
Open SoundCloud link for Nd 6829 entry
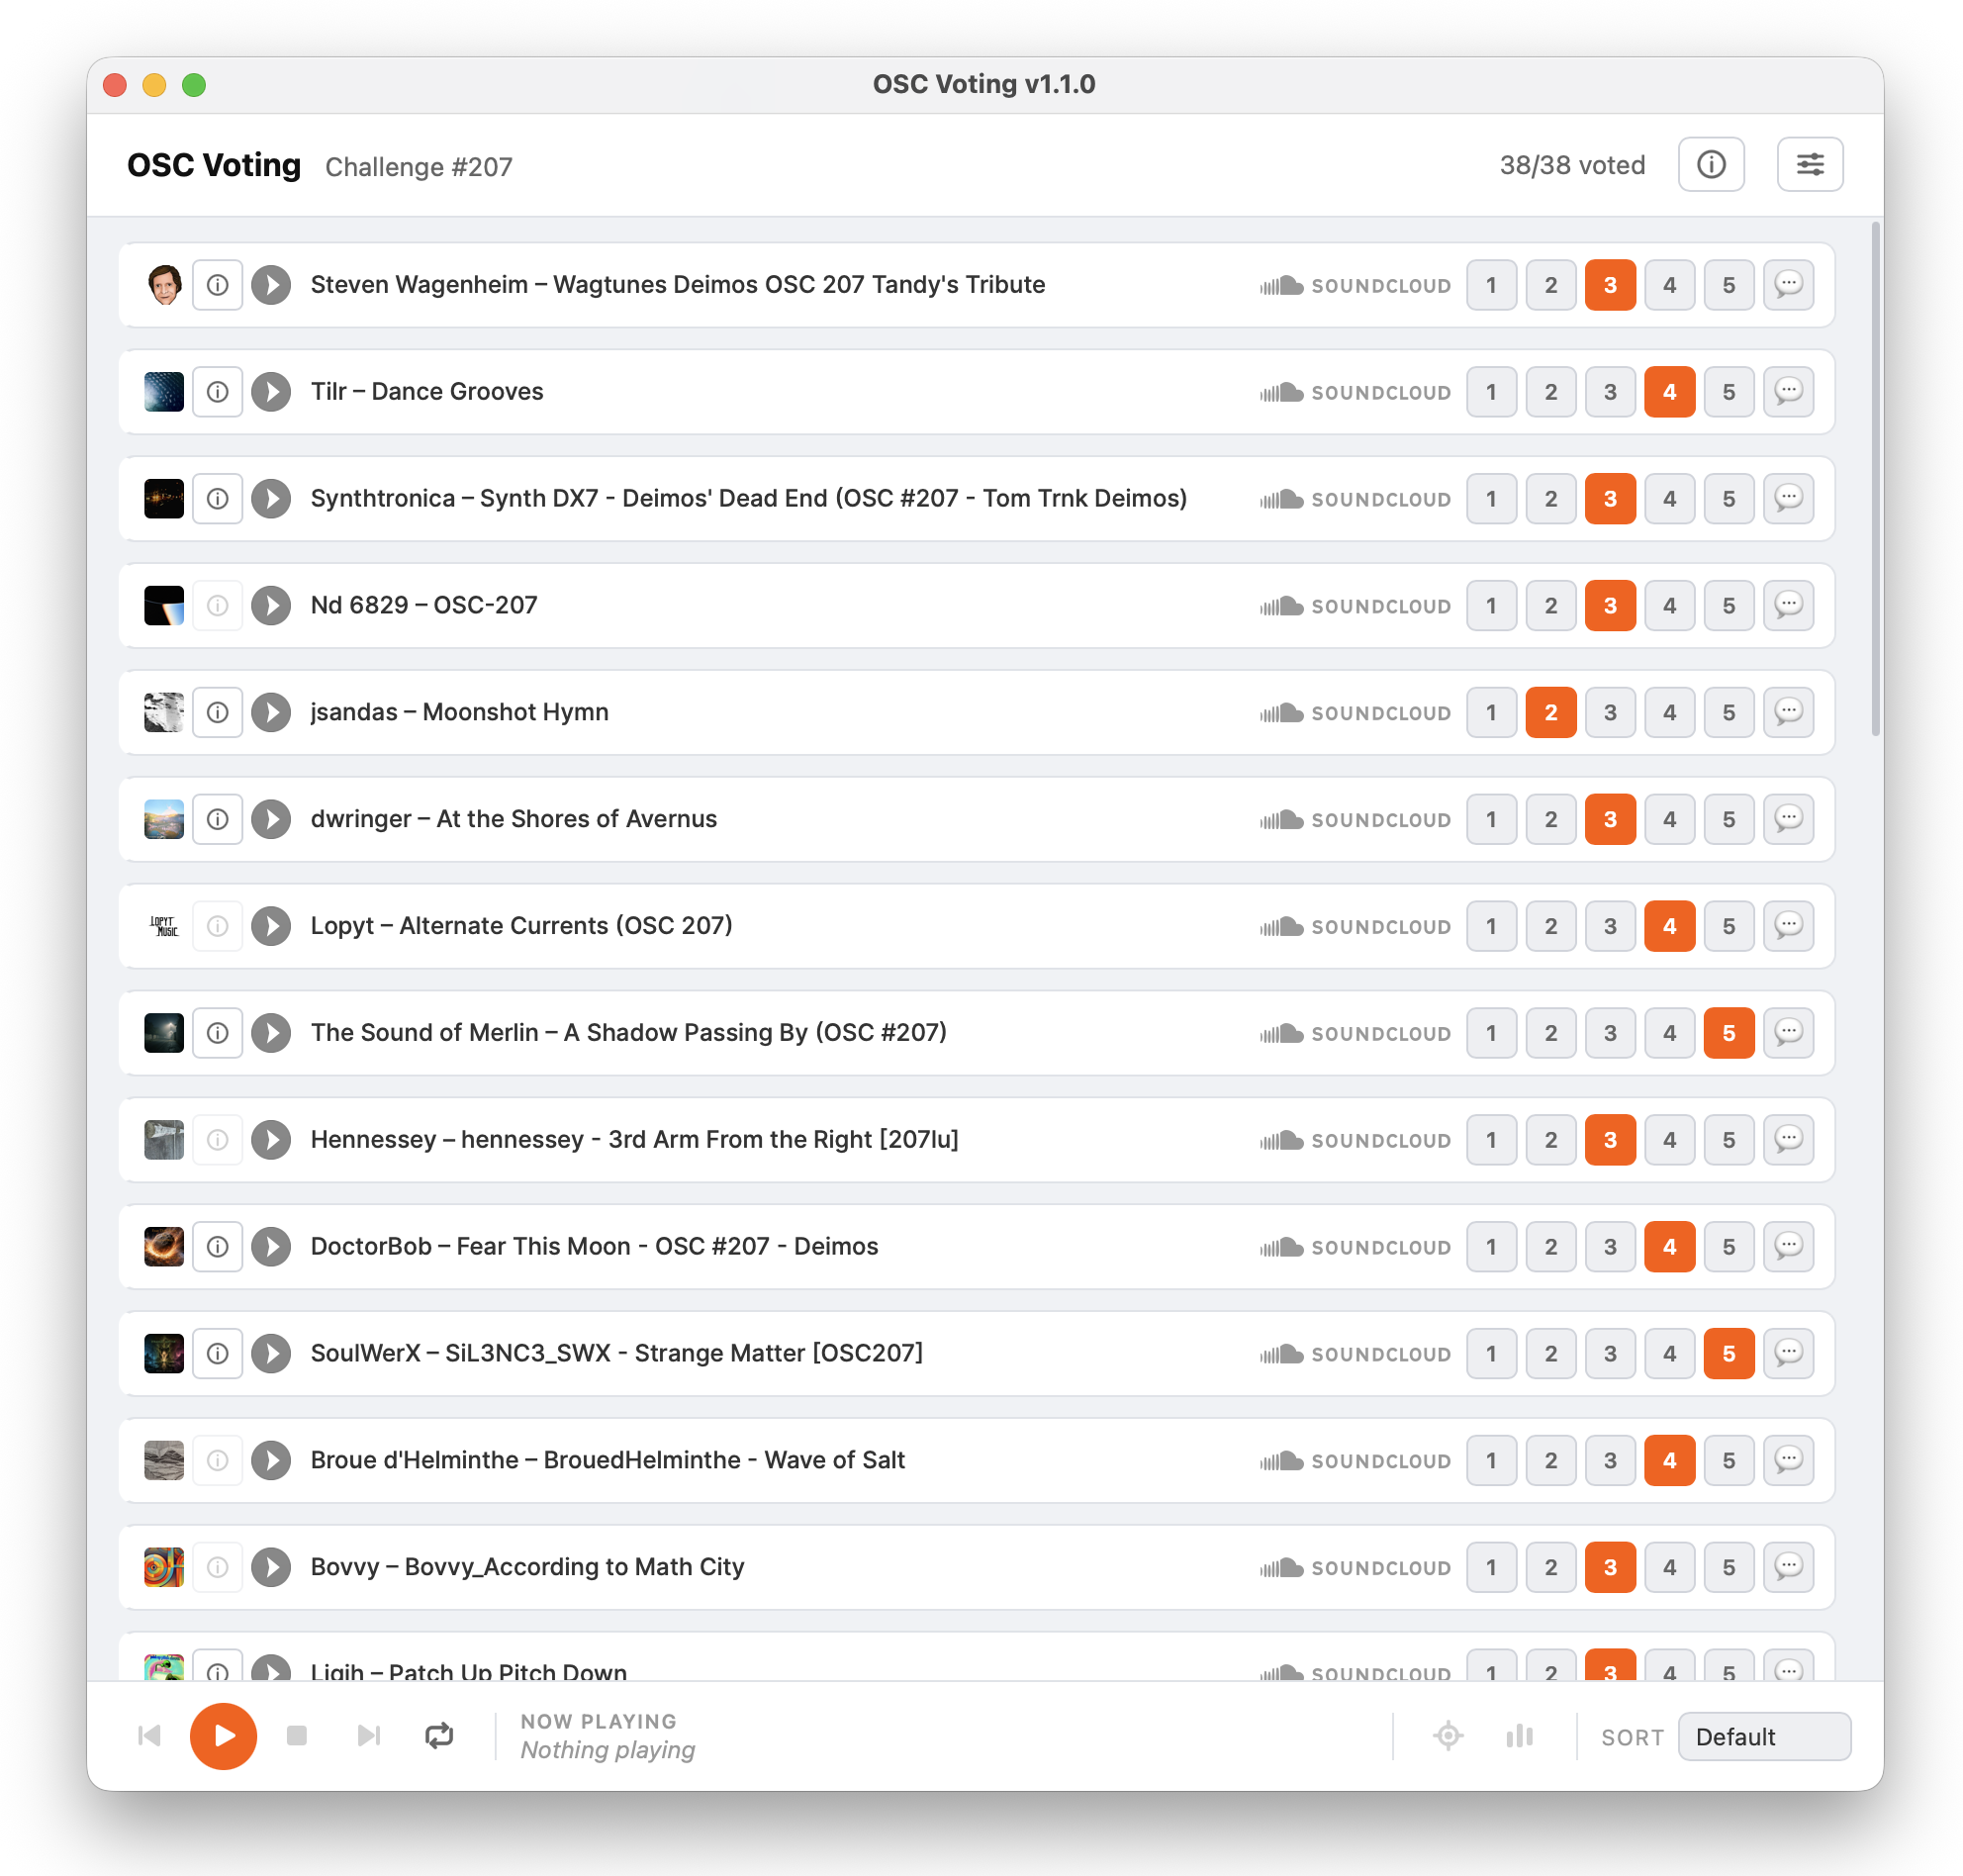point(1355,606)
